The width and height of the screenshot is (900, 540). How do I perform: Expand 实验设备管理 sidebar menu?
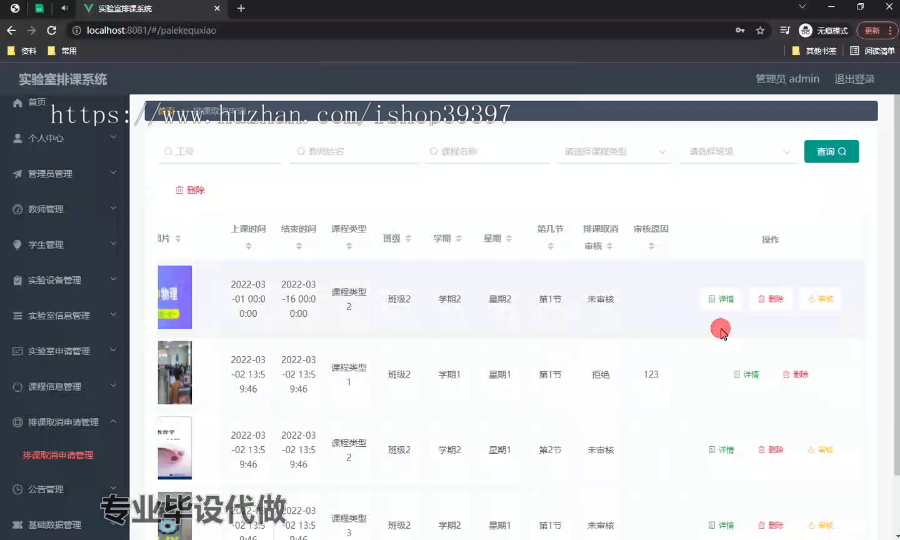click(x=64, y=280)
